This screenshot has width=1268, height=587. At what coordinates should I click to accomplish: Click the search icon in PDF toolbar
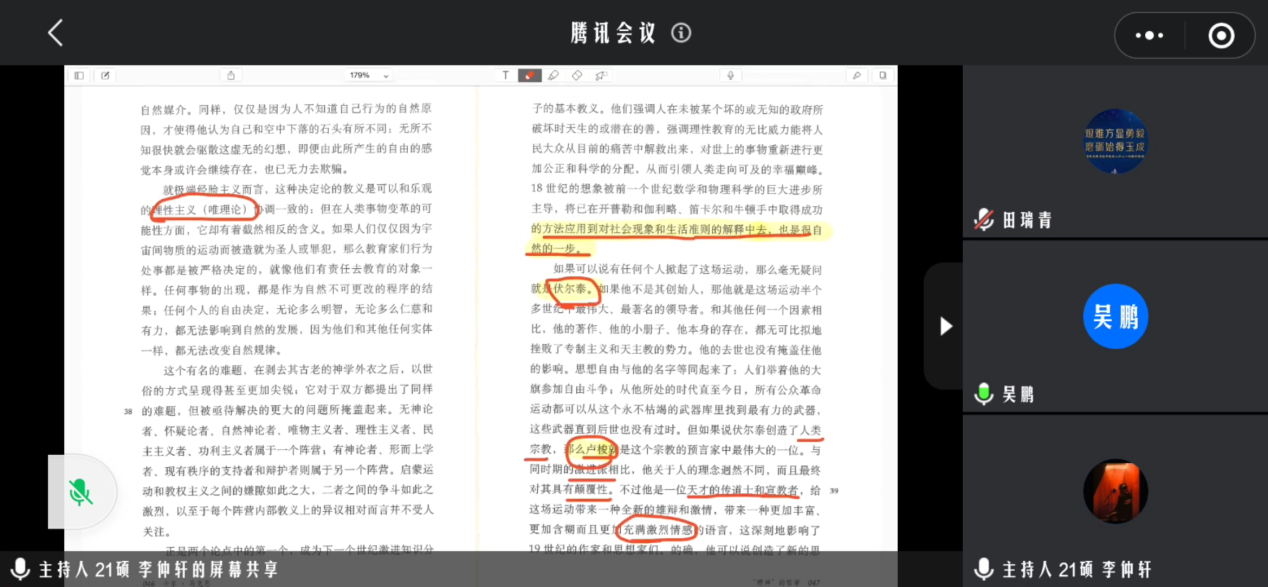coord(857,75)
